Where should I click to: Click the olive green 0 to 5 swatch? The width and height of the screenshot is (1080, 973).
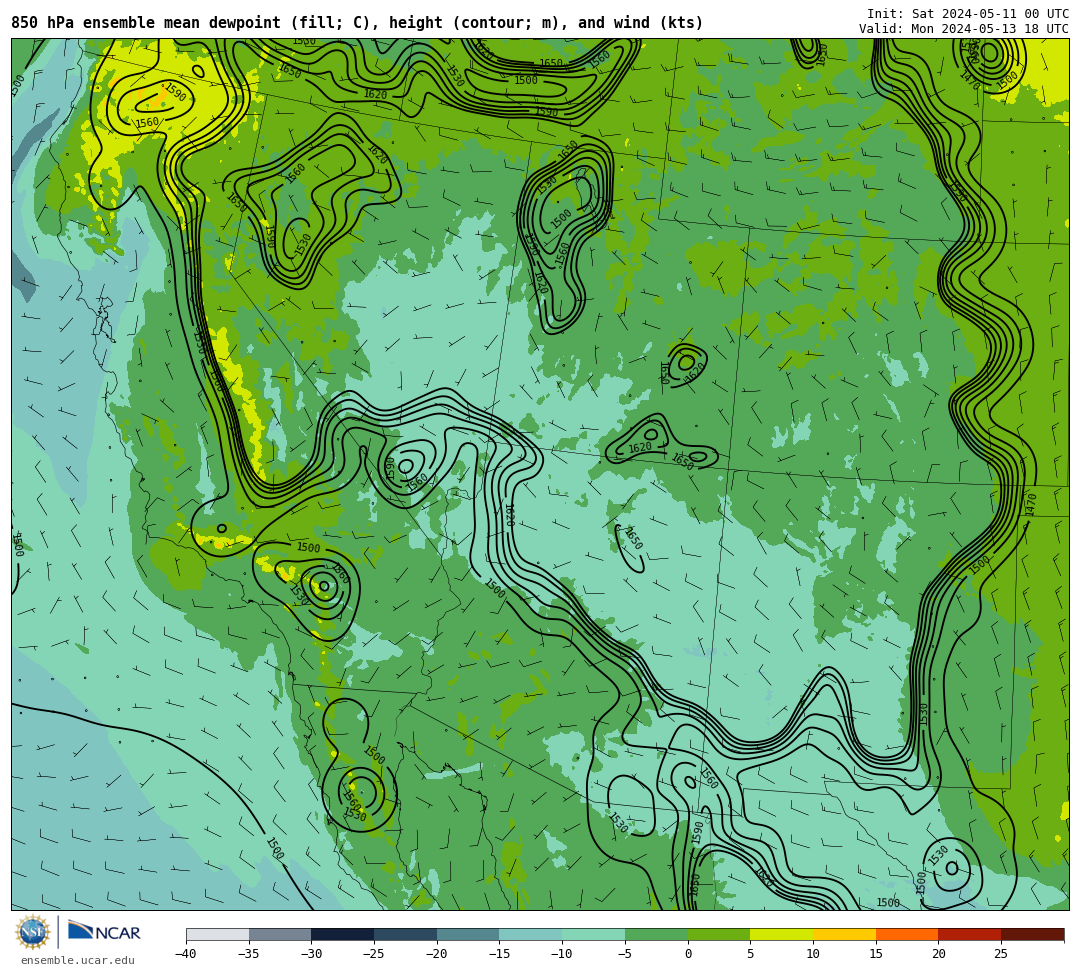[719, 934]
